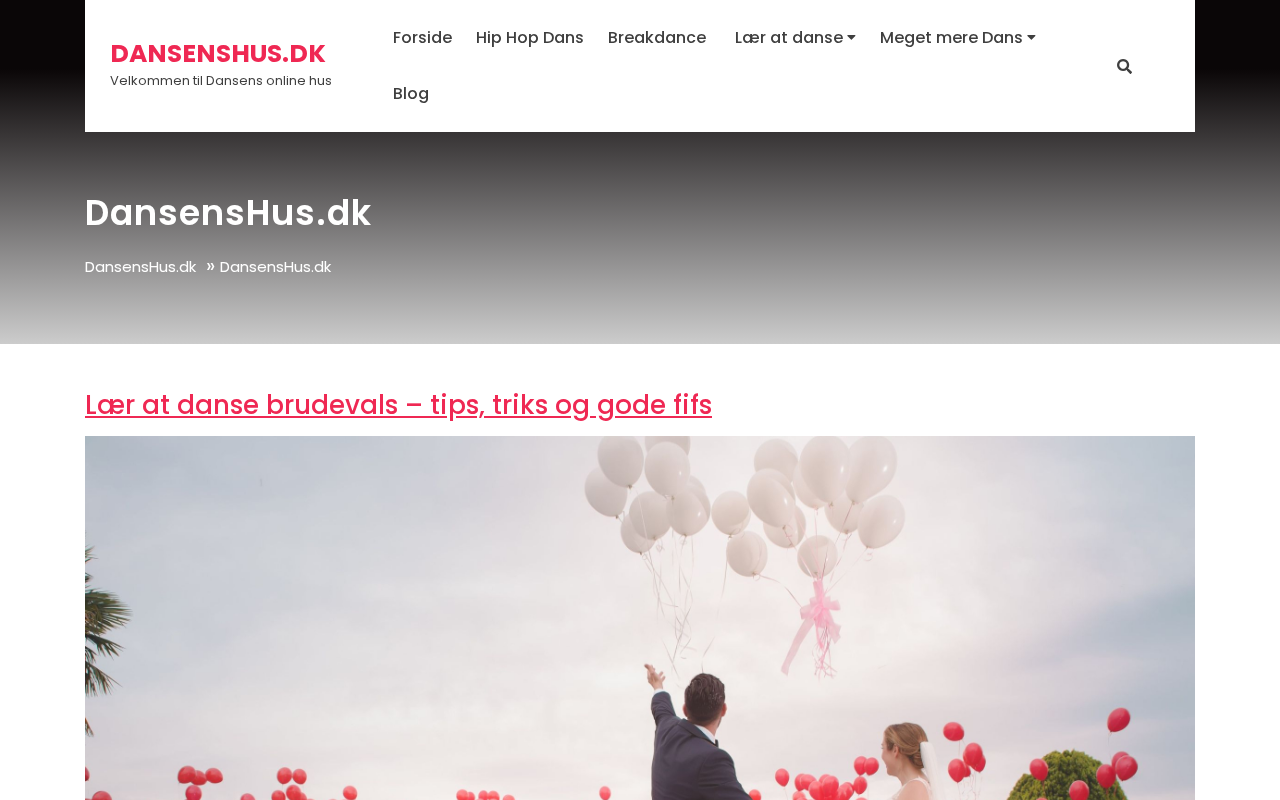Expand the Meget mere Dans dropdown caret
1280x800 pixels.
pyautogui.click(x=1031, y=38)
